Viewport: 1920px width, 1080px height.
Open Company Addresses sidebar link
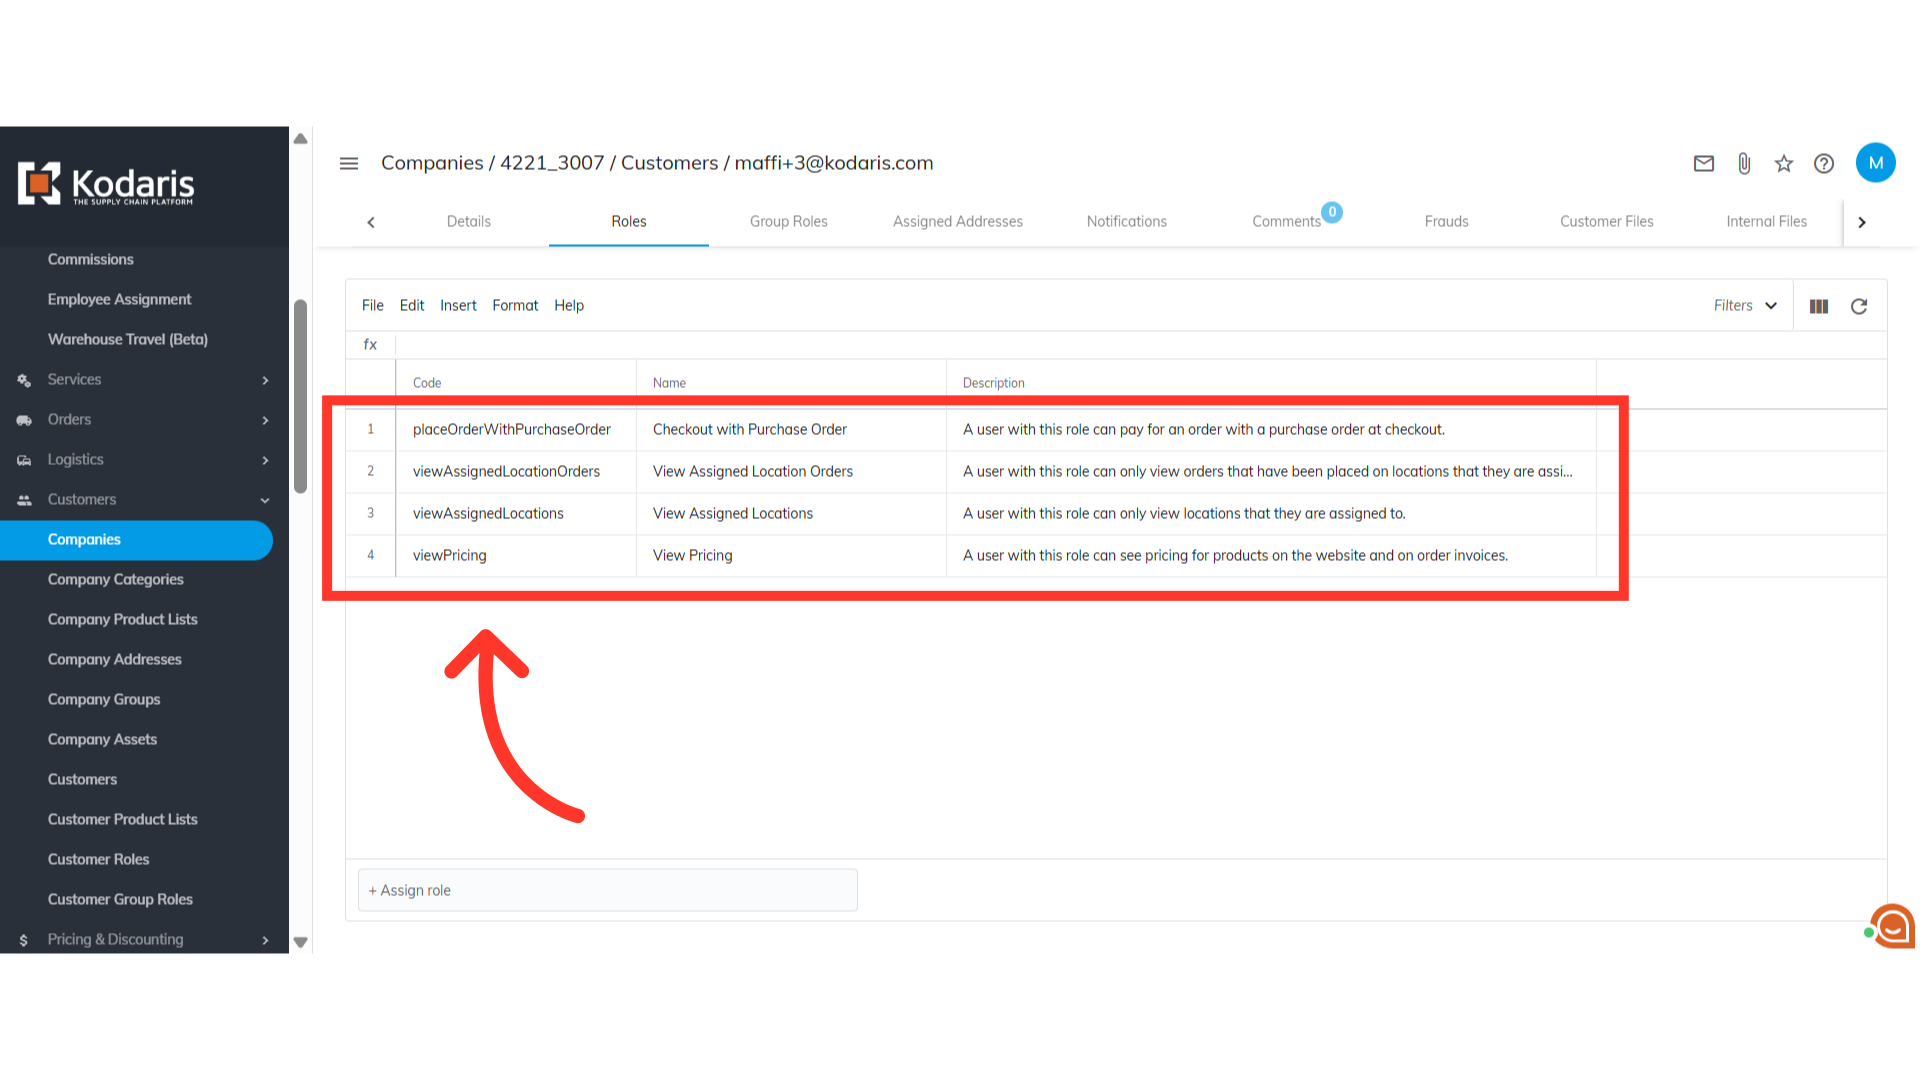(115, 660)
